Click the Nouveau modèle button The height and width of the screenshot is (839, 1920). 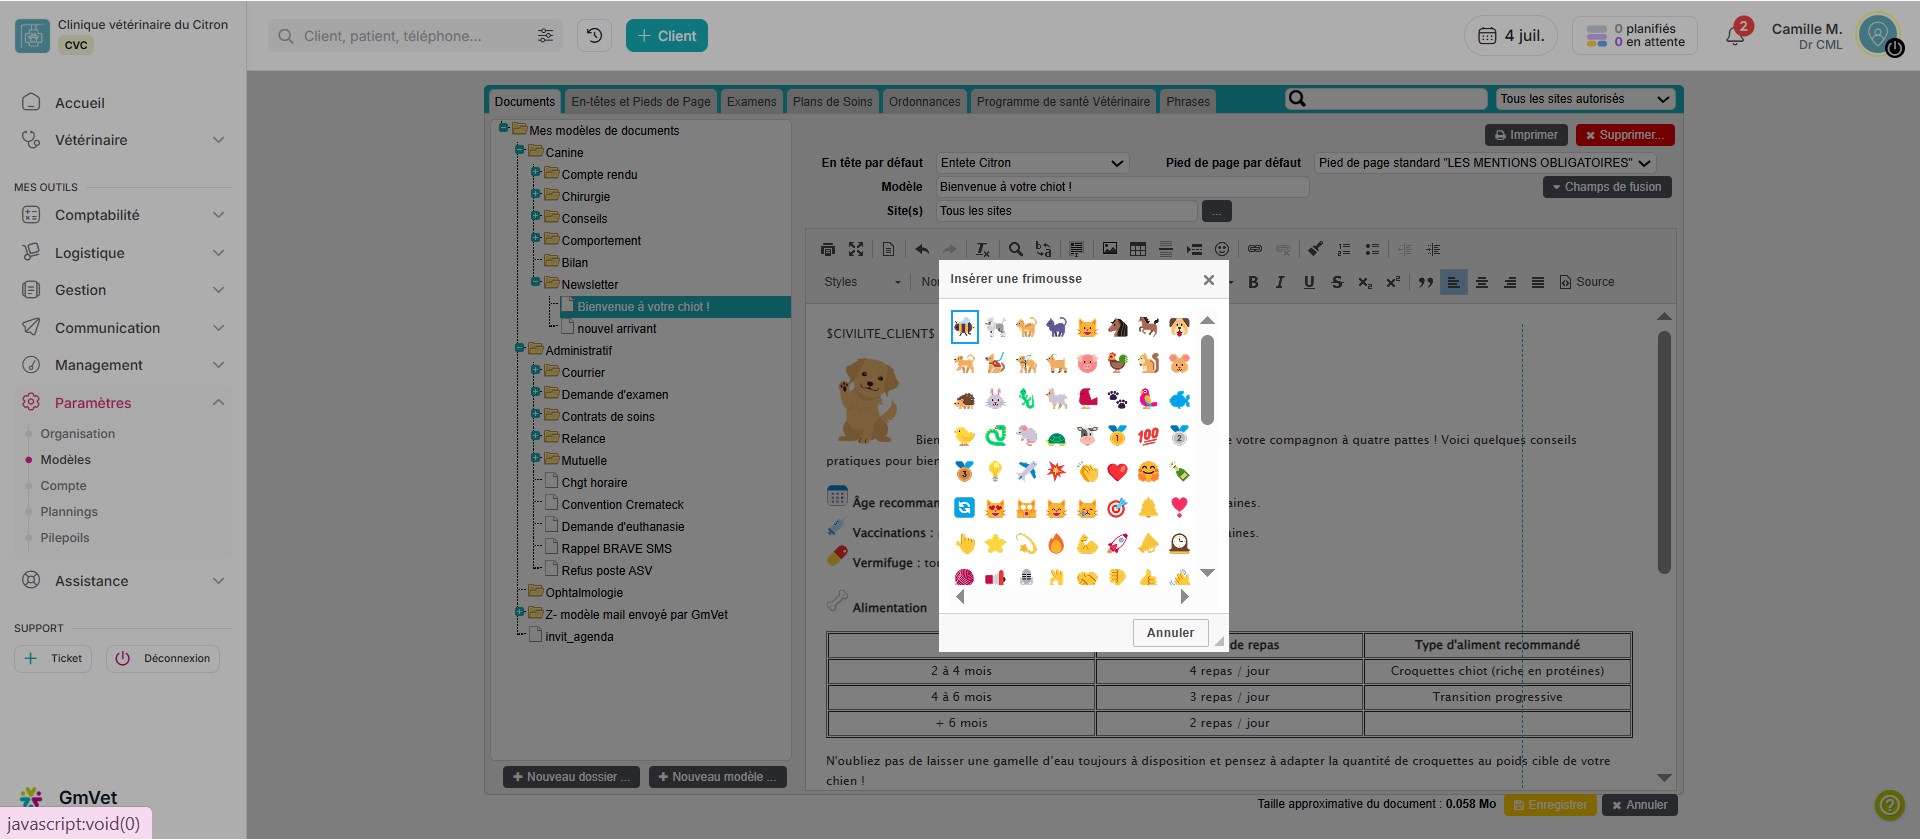point(717,777)
